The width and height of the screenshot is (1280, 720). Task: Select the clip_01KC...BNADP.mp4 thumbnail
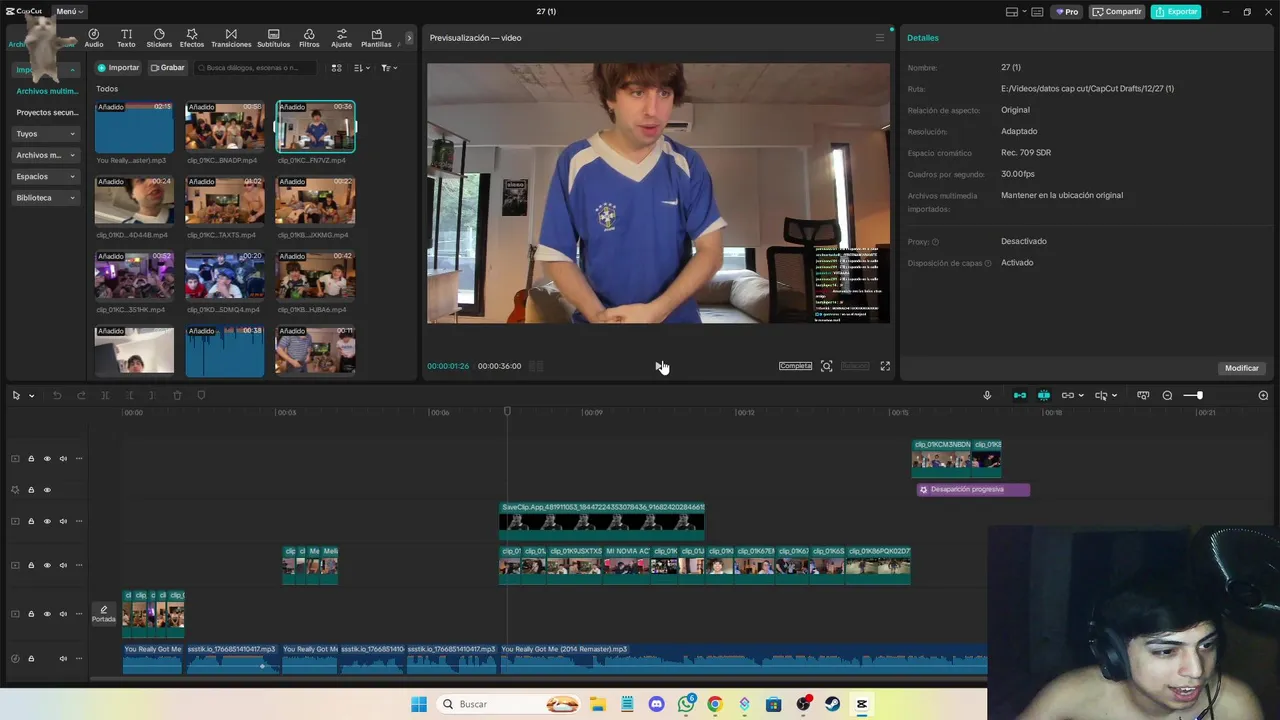[x=225, y=127]
